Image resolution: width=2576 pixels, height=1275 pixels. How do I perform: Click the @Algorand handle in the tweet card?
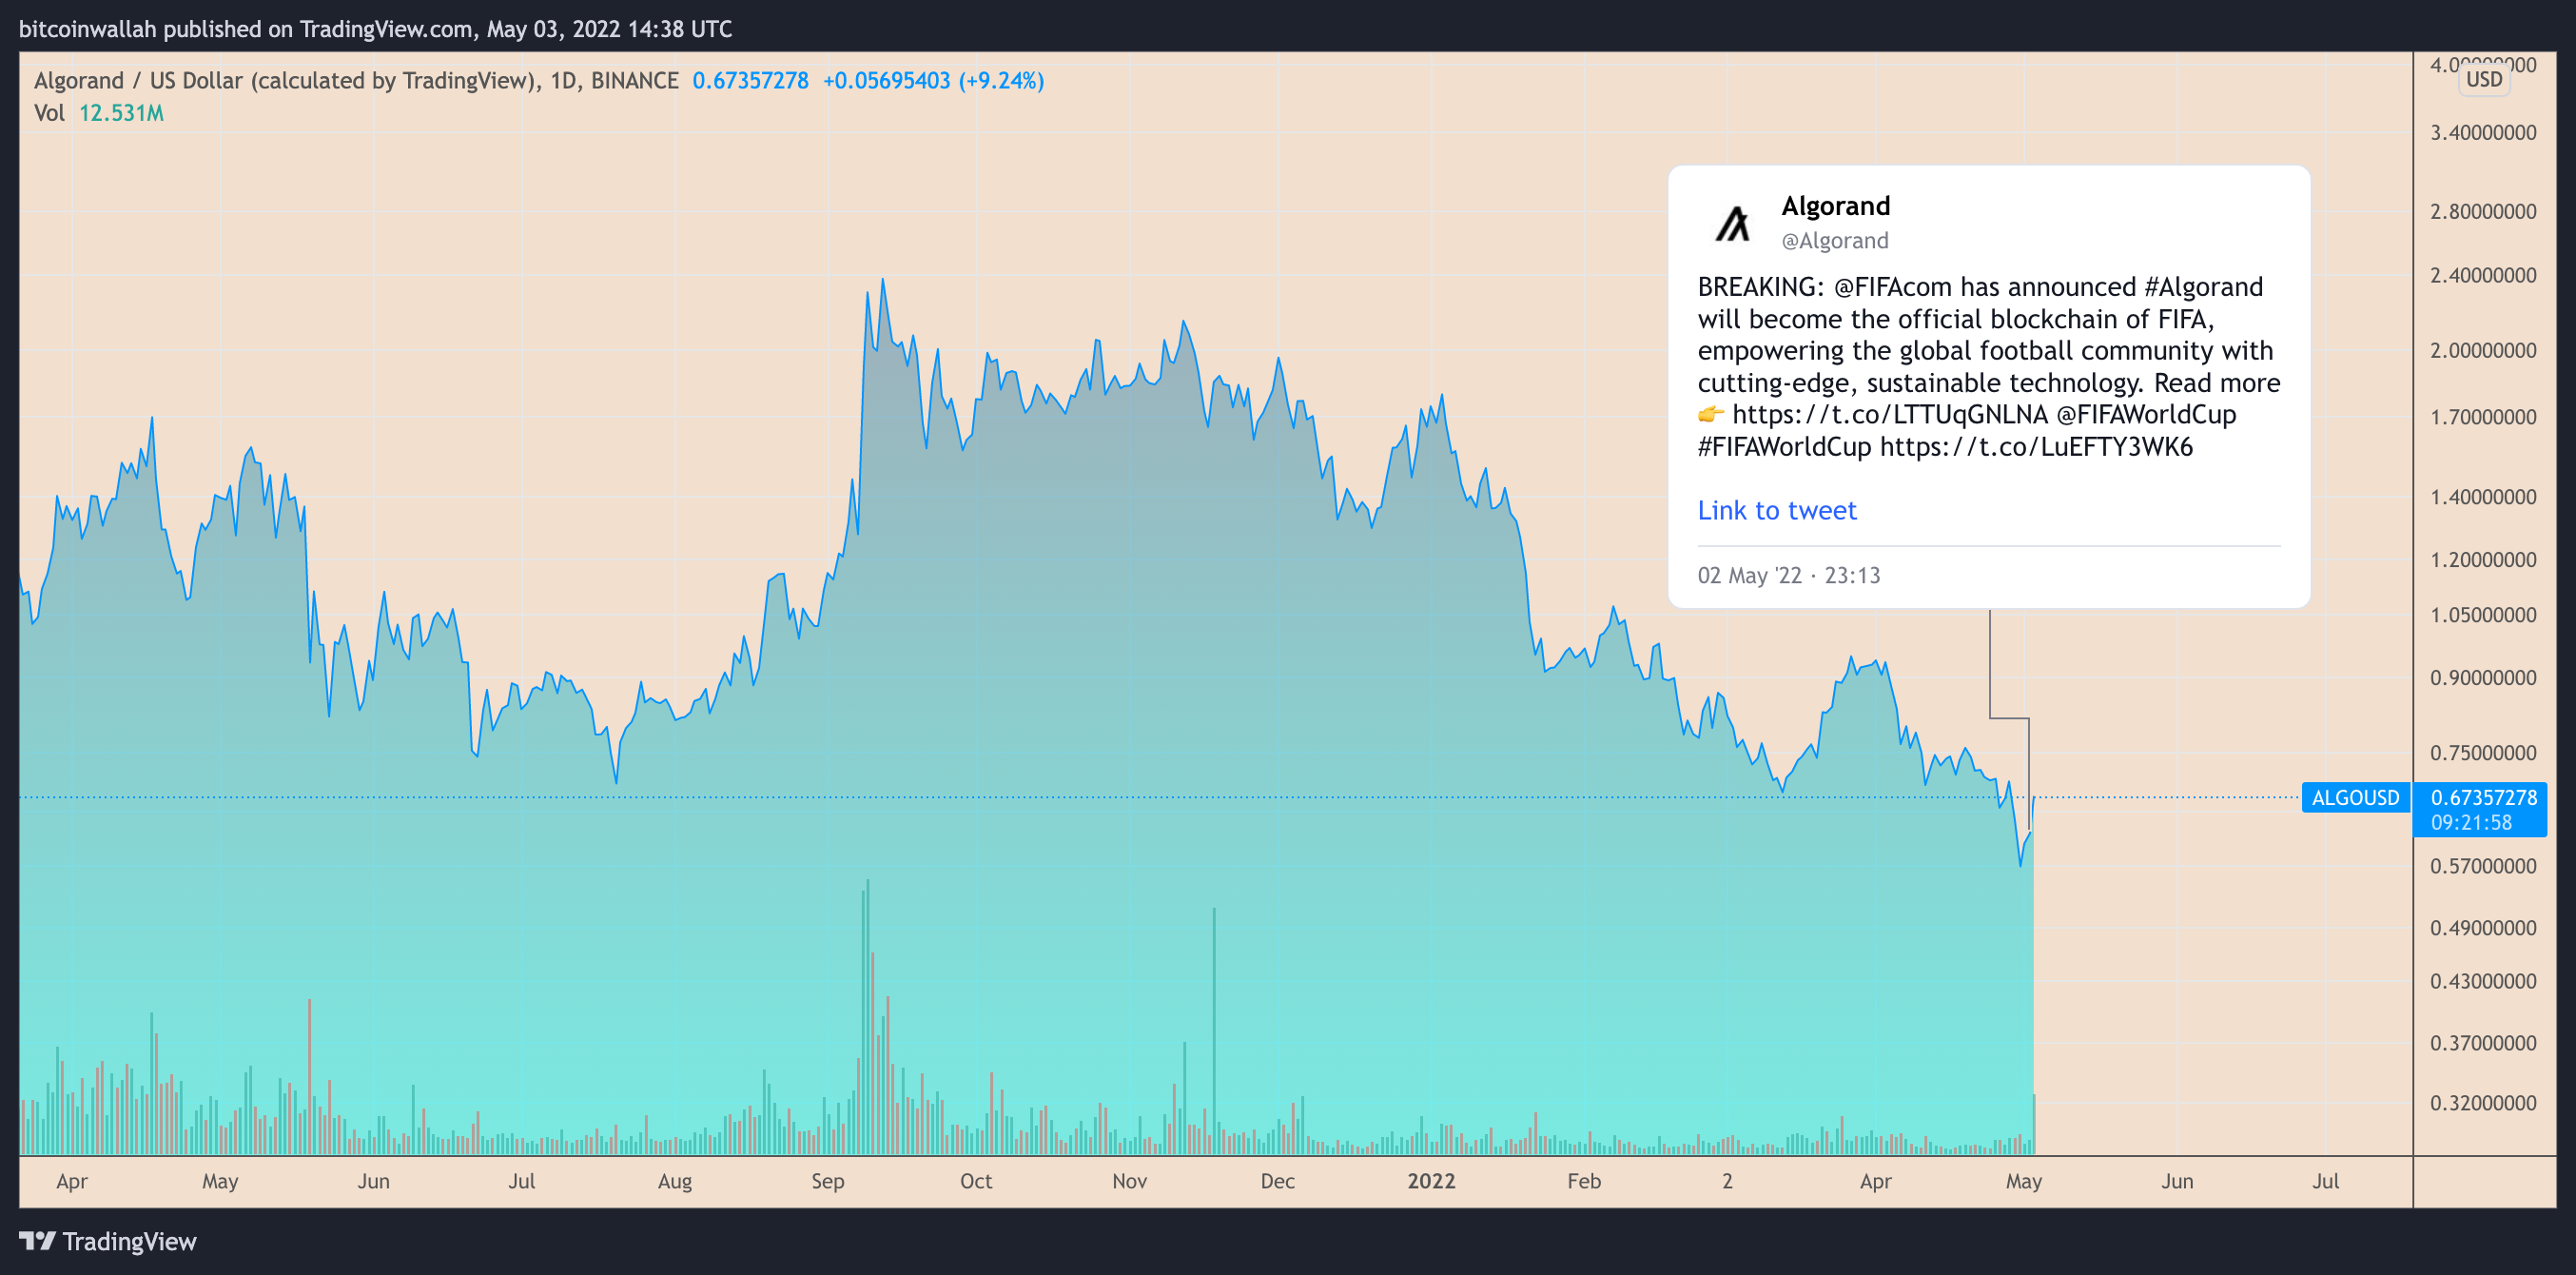1834,241
